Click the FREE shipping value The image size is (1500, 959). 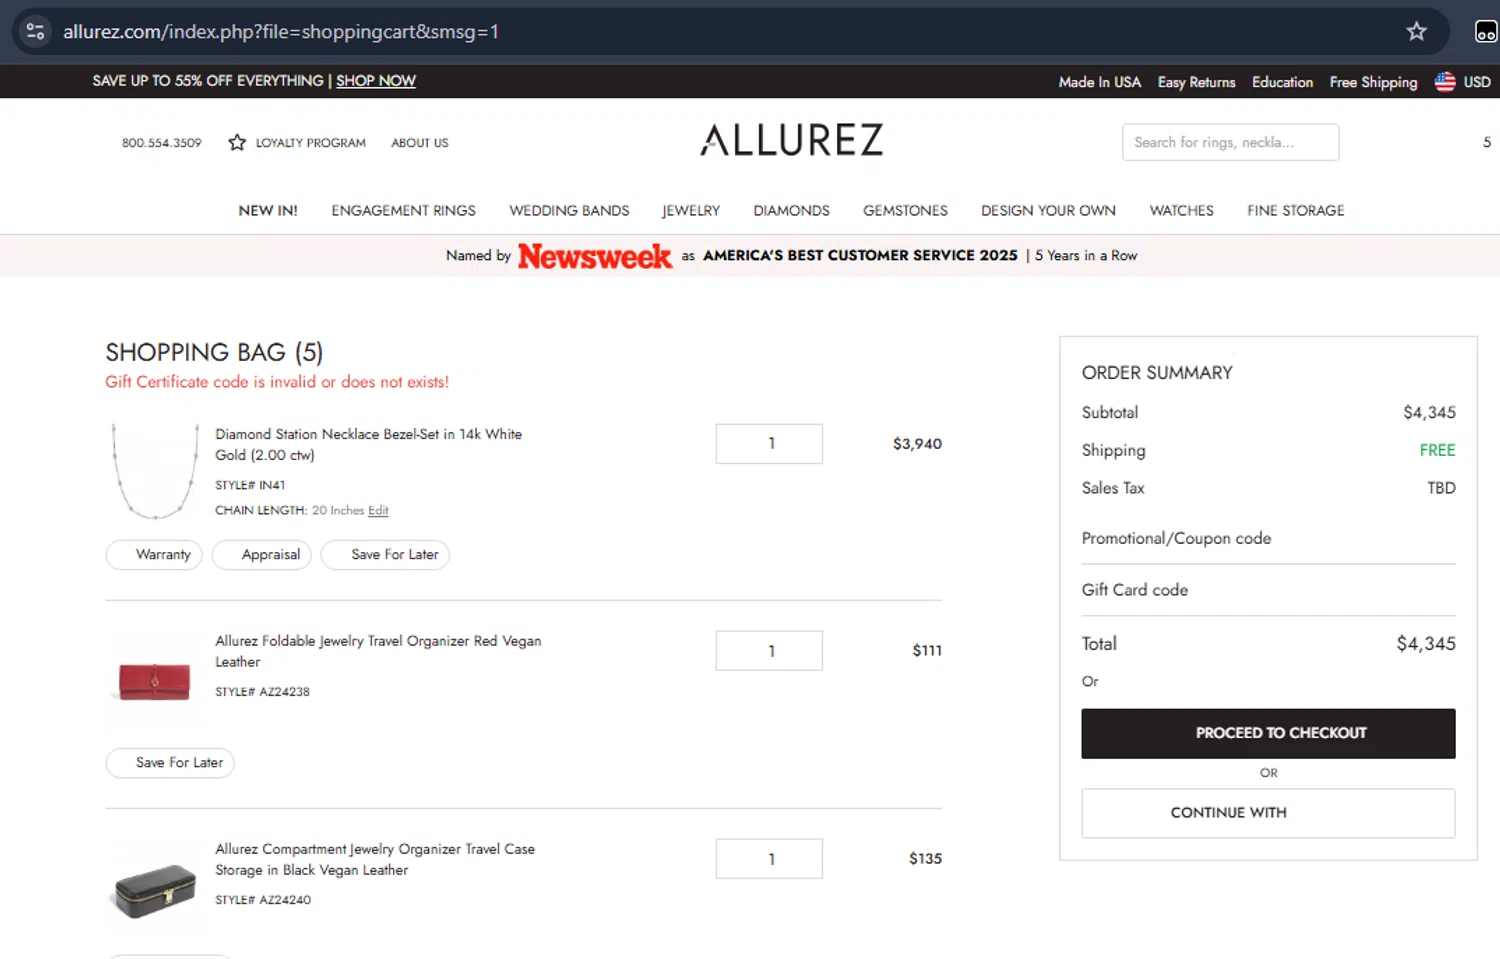tap(1437, 450)
